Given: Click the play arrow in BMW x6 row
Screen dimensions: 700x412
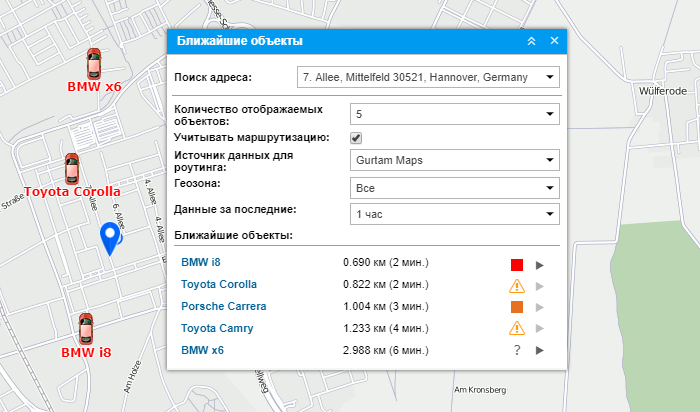Looking at the screenshot, I should 539,350.
